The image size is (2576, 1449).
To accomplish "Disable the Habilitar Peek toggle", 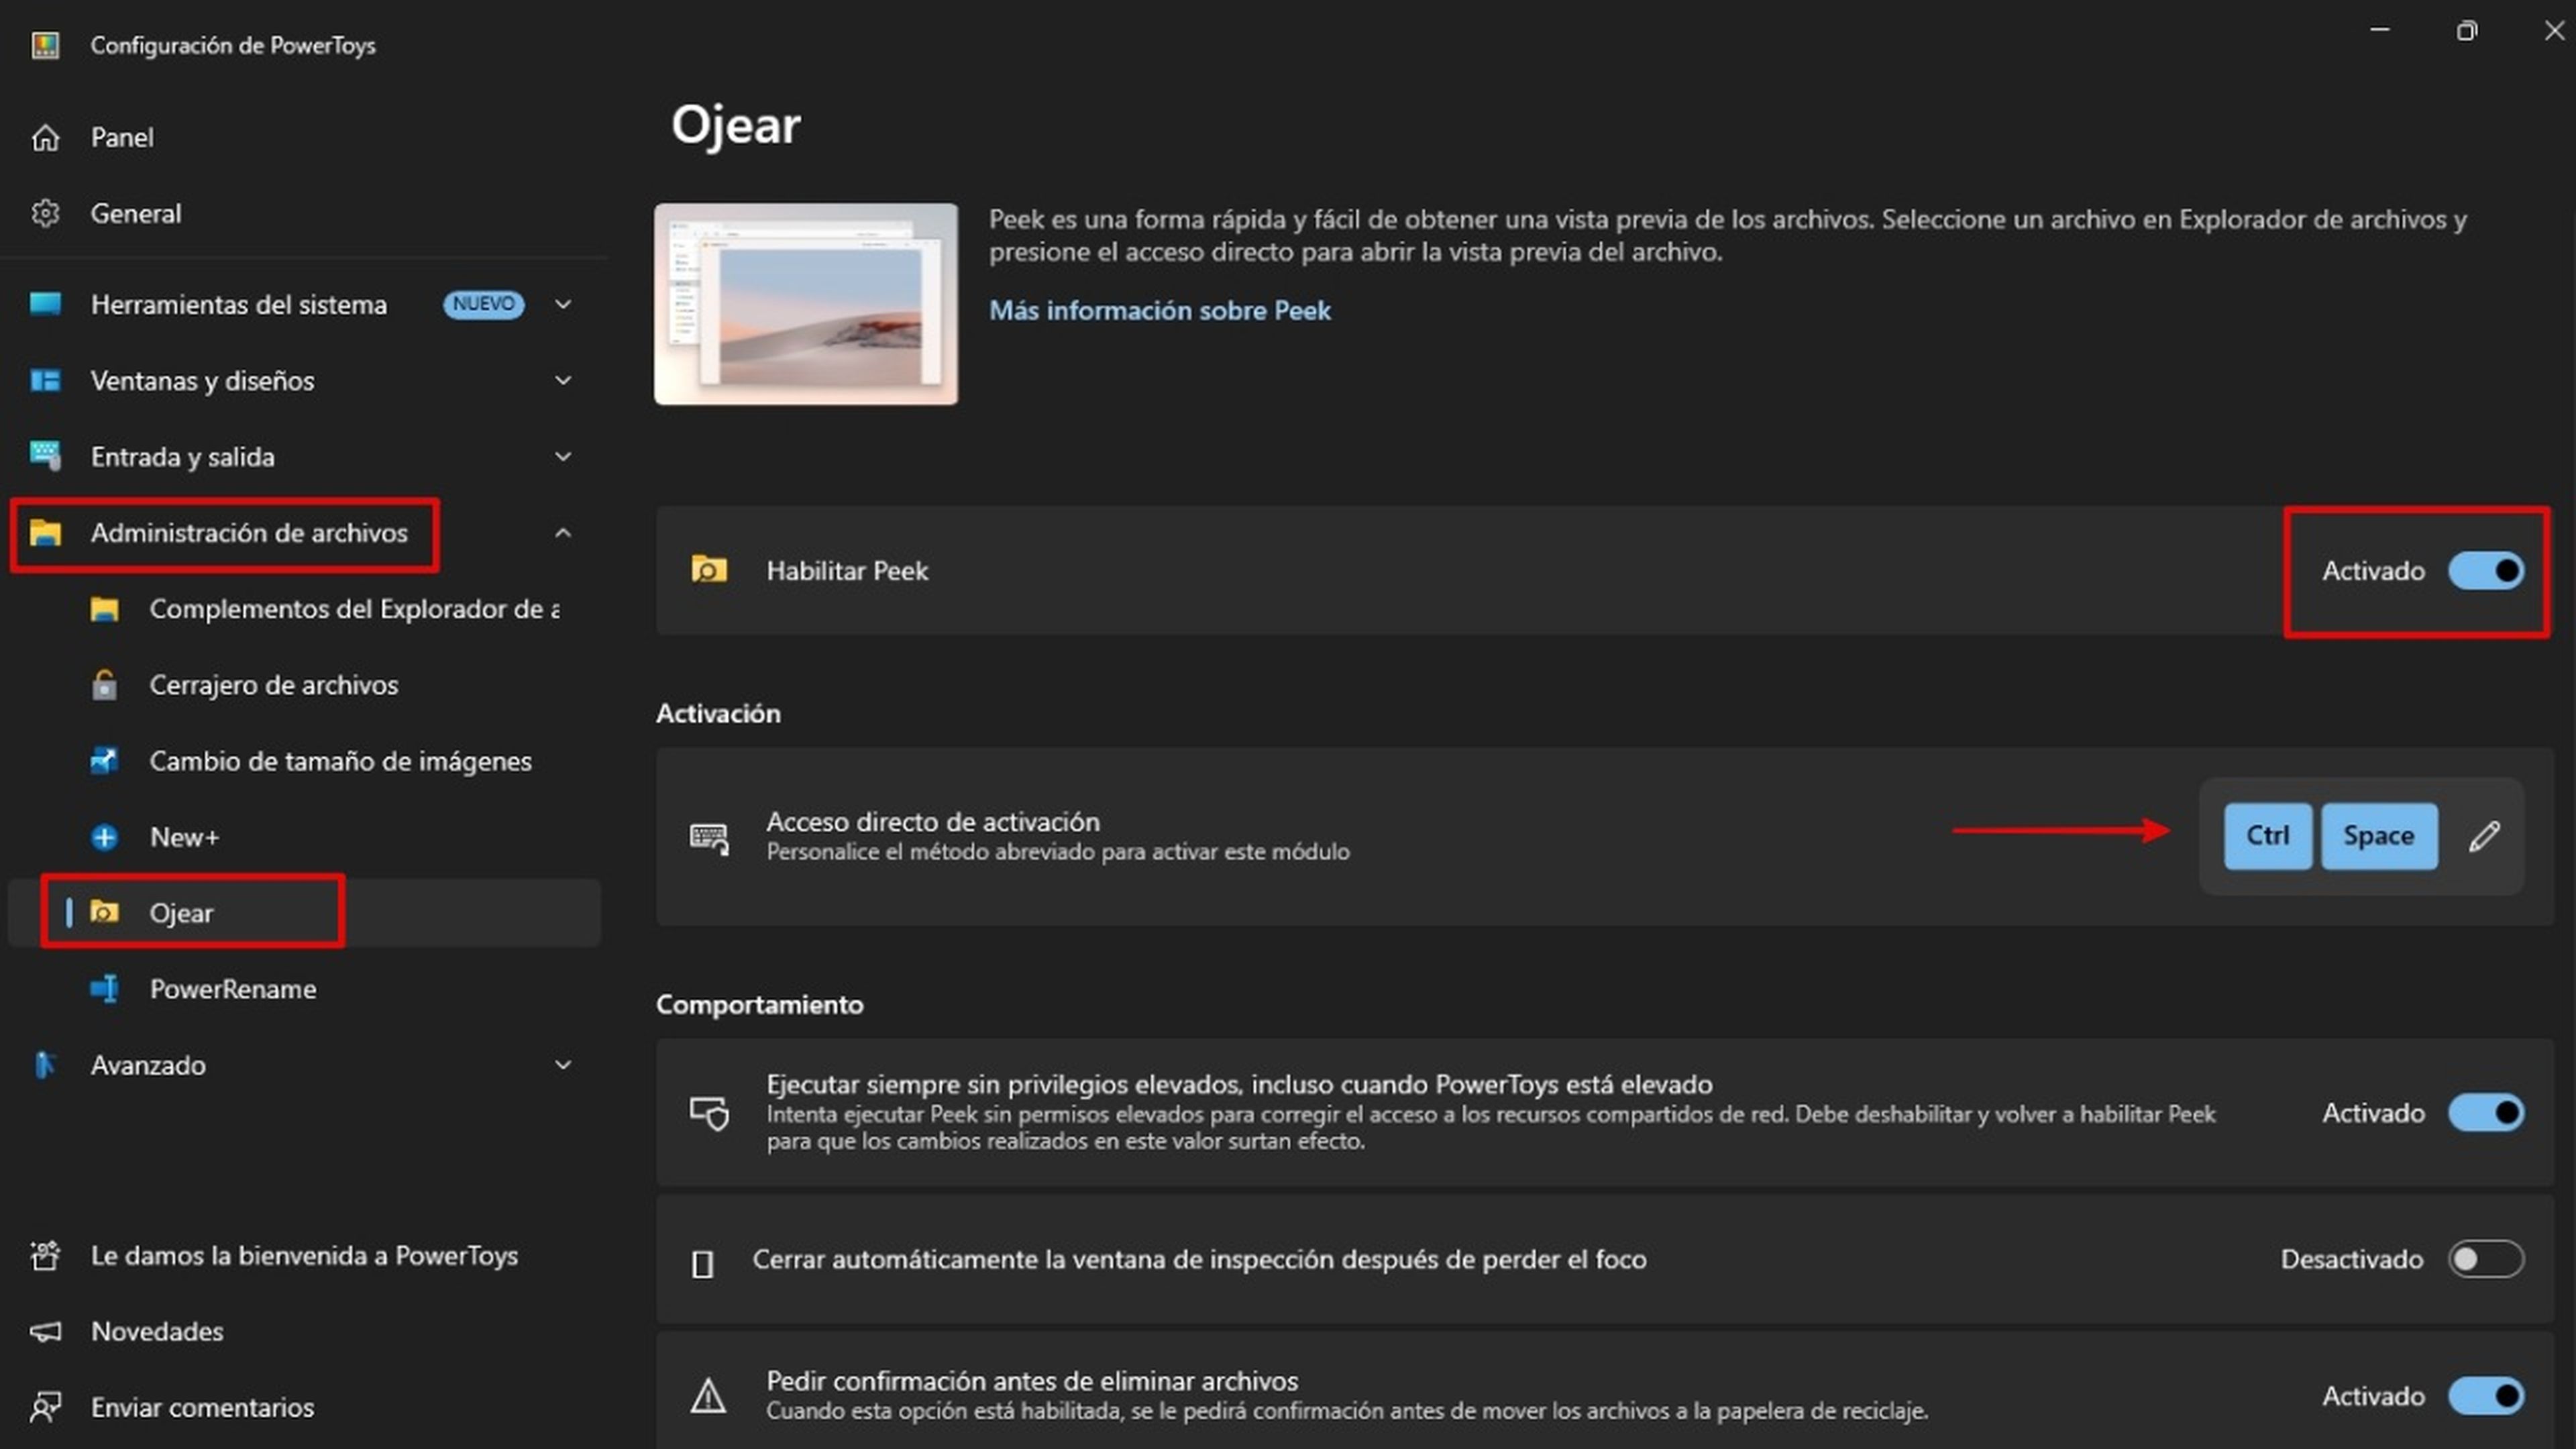I will click(2486, 571).
